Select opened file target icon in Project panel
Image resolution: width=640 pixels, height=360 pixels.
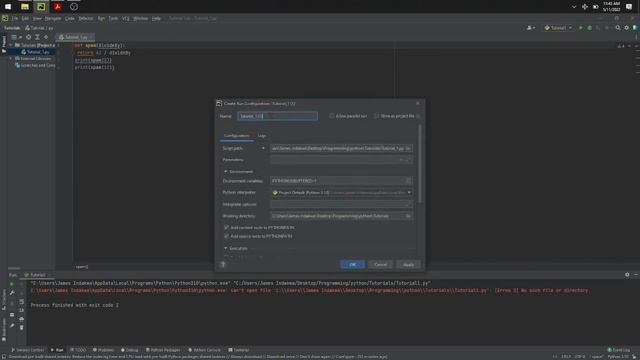click(29, 37)
